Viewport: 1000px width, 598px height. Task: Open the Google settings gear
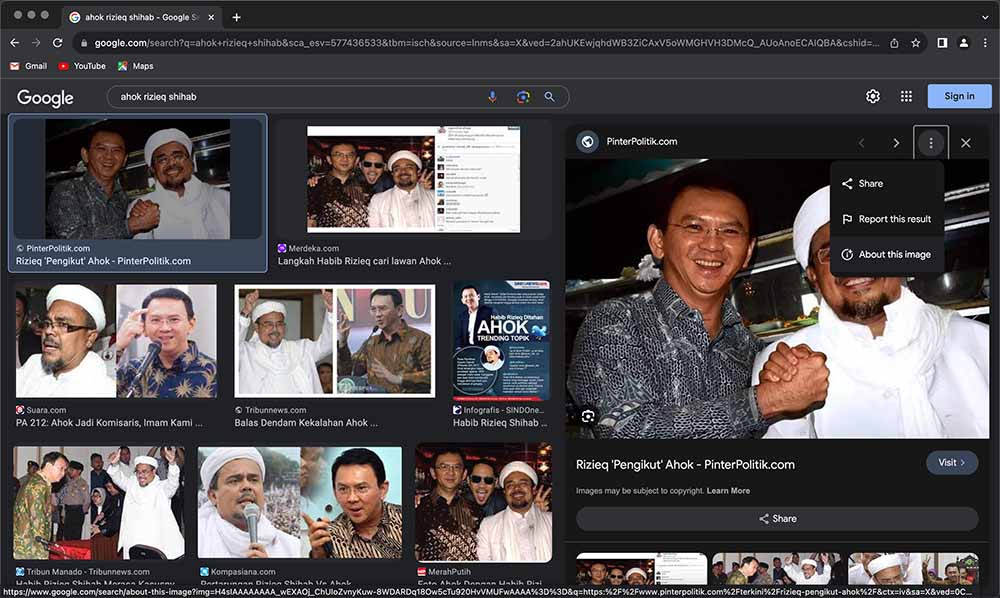(x=873, y=96)
